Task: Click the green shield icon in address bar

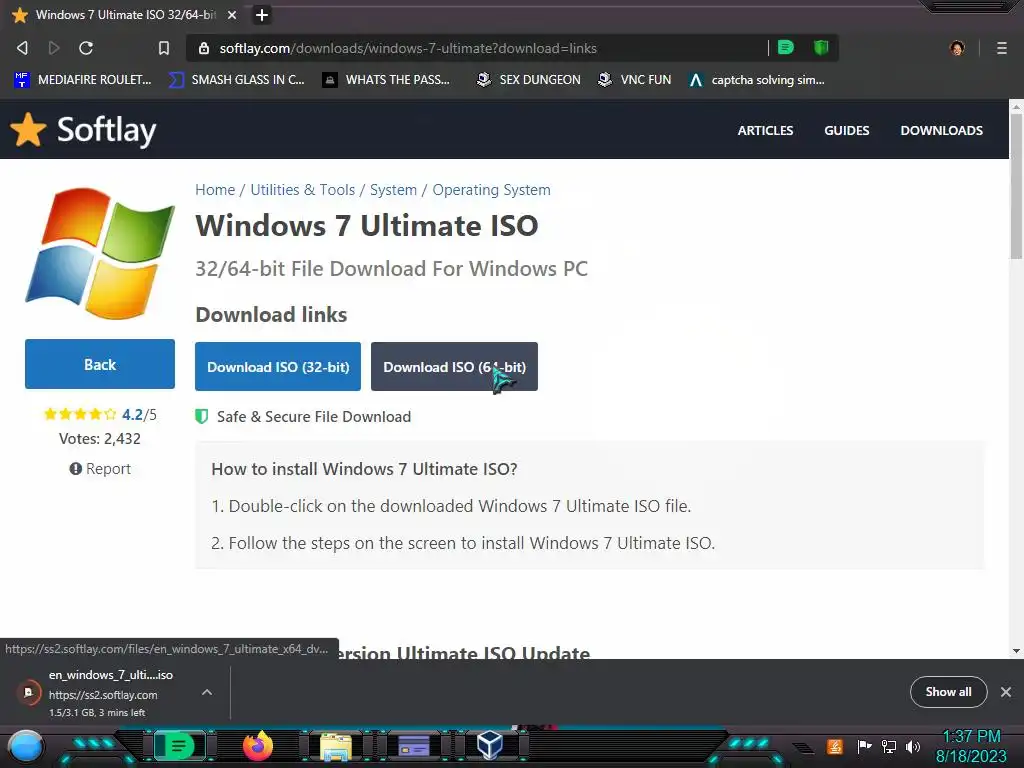Action: [821, 47]
